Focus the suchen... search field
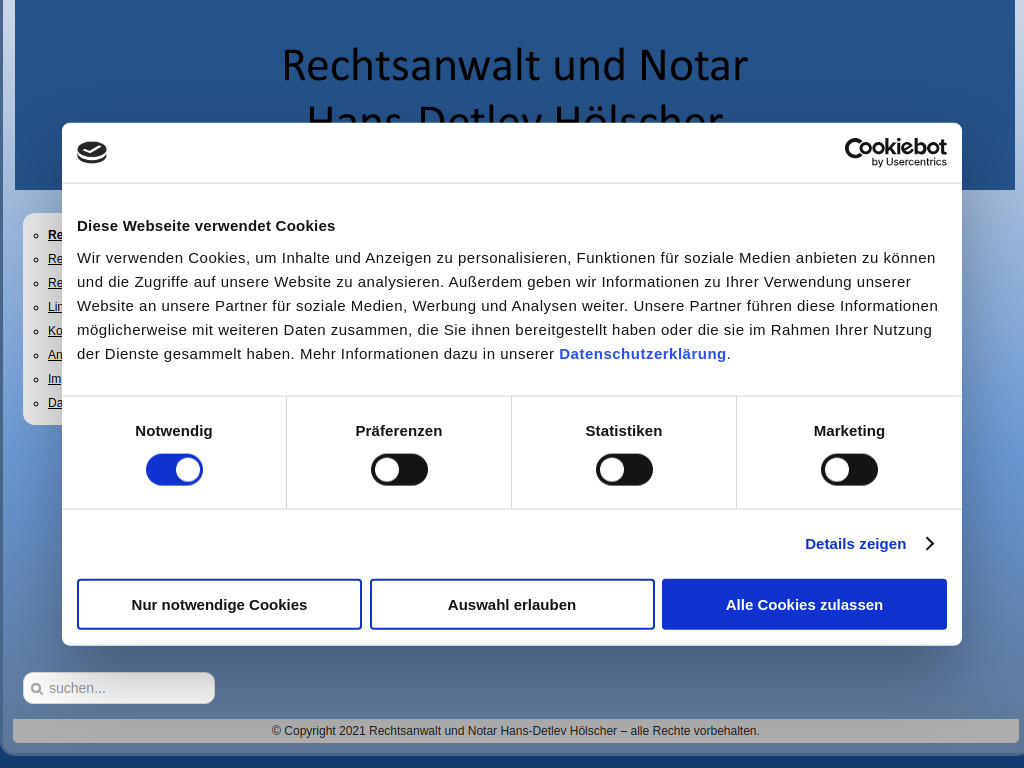The height and width of the screenshot is (768, 1024). [x=119, y=688]
